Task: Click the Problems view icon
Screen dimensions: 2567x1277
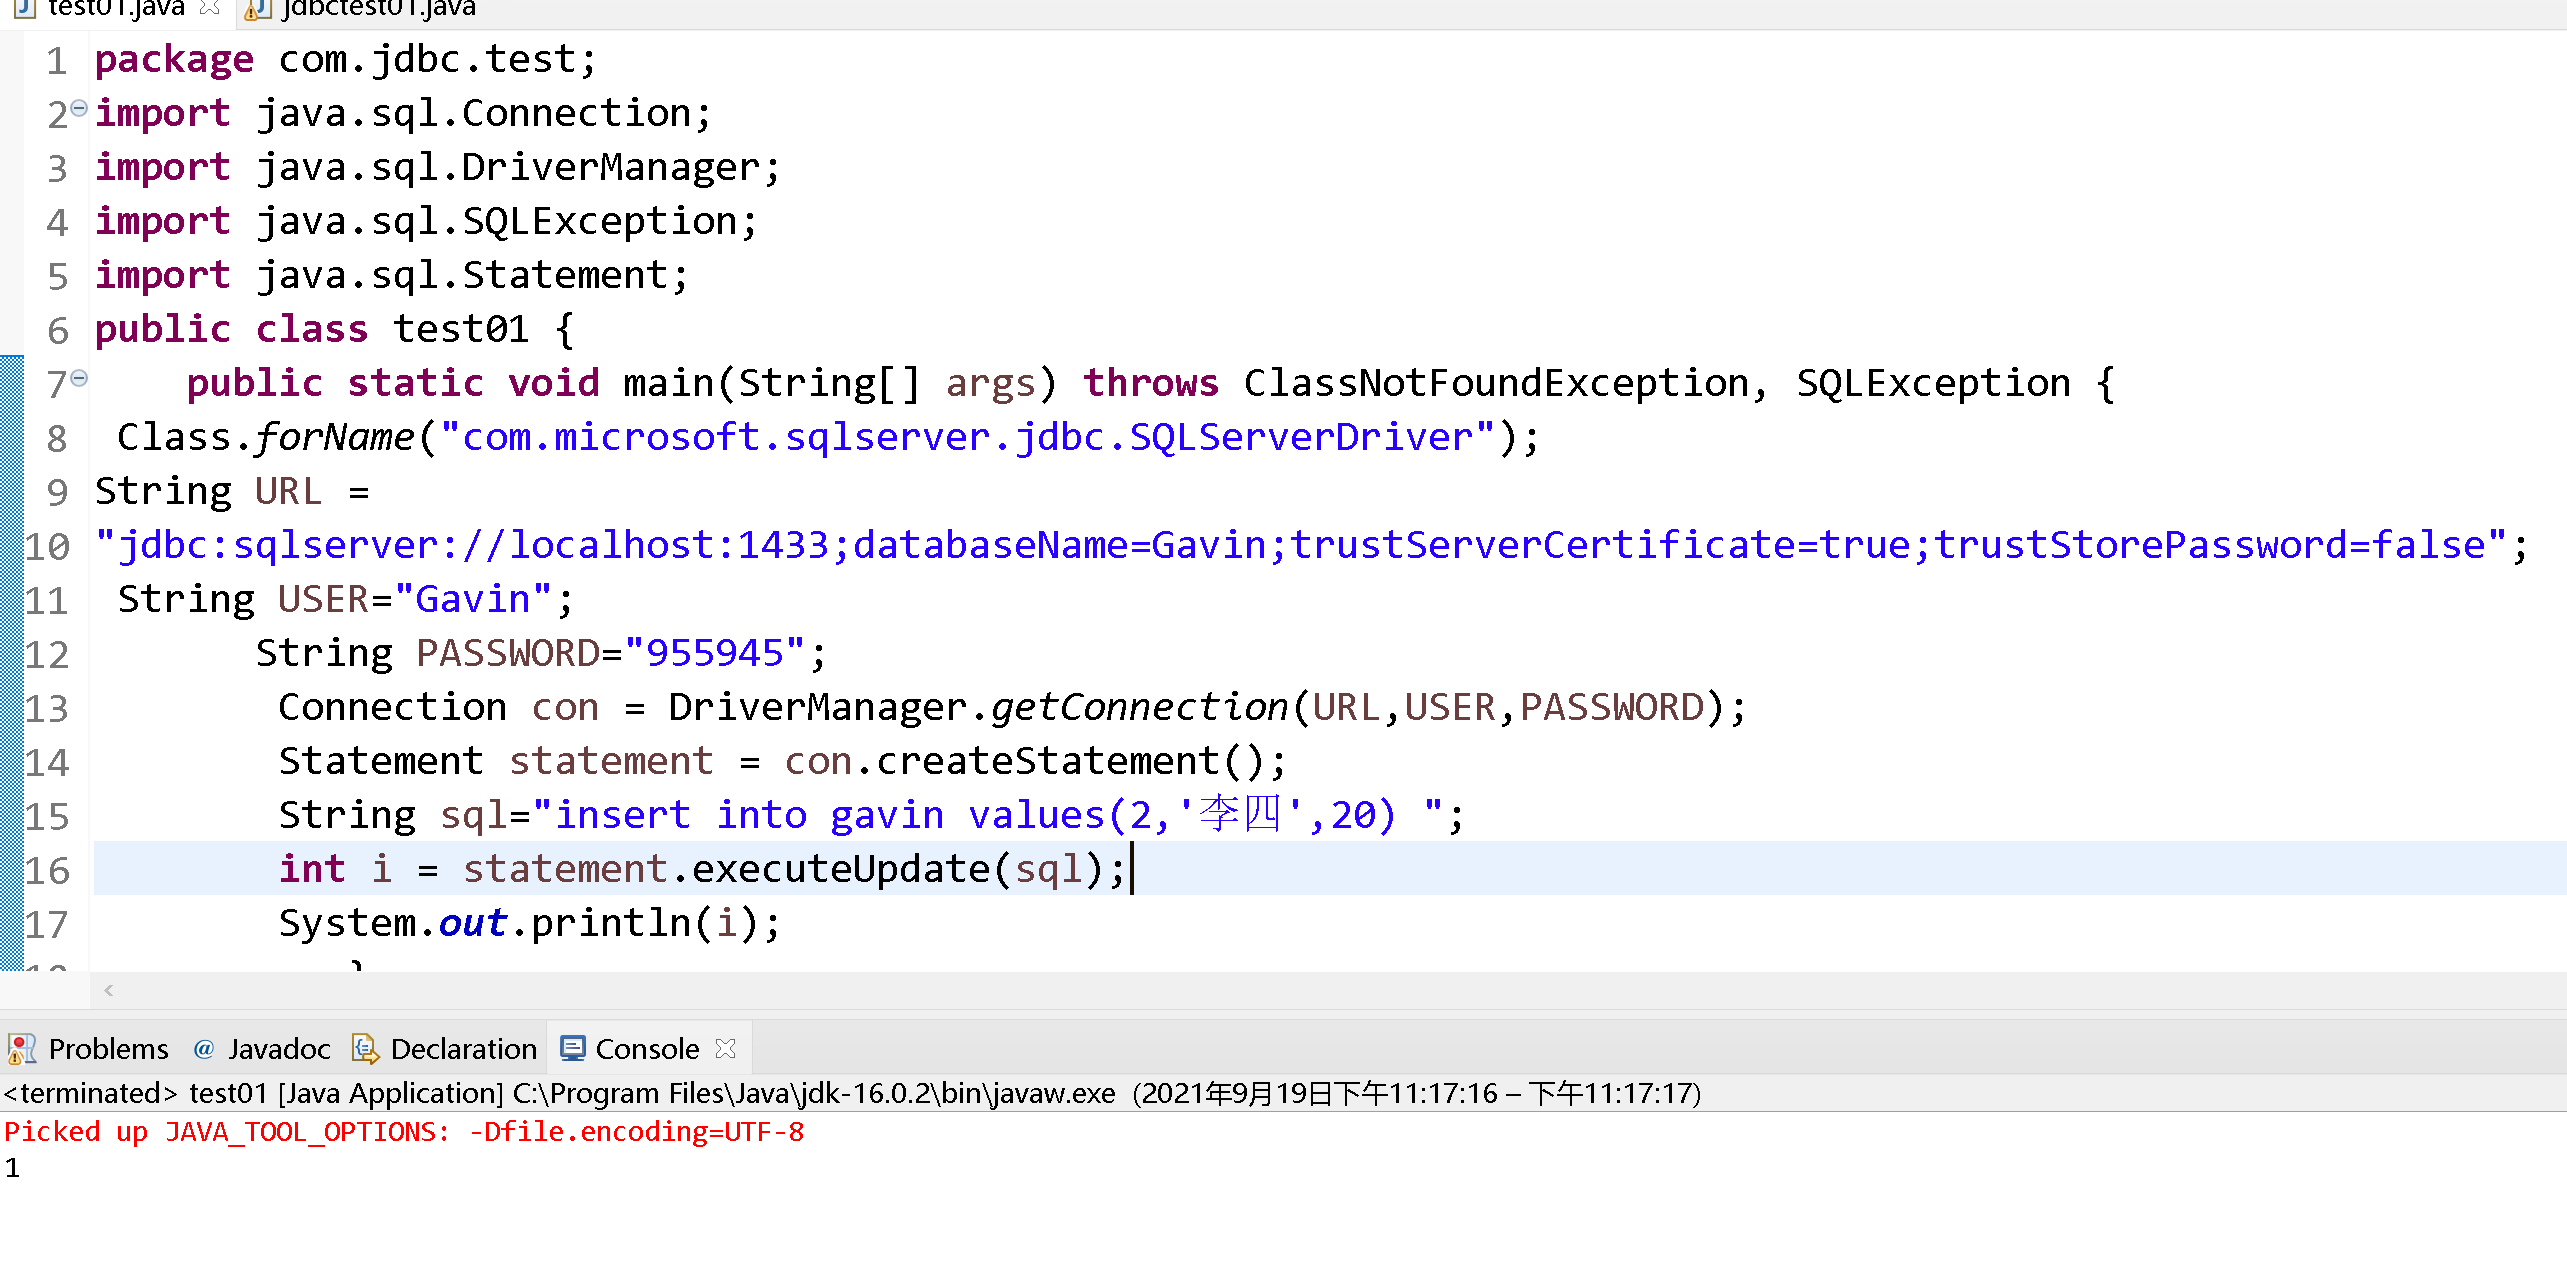Action: point(21,1049)
